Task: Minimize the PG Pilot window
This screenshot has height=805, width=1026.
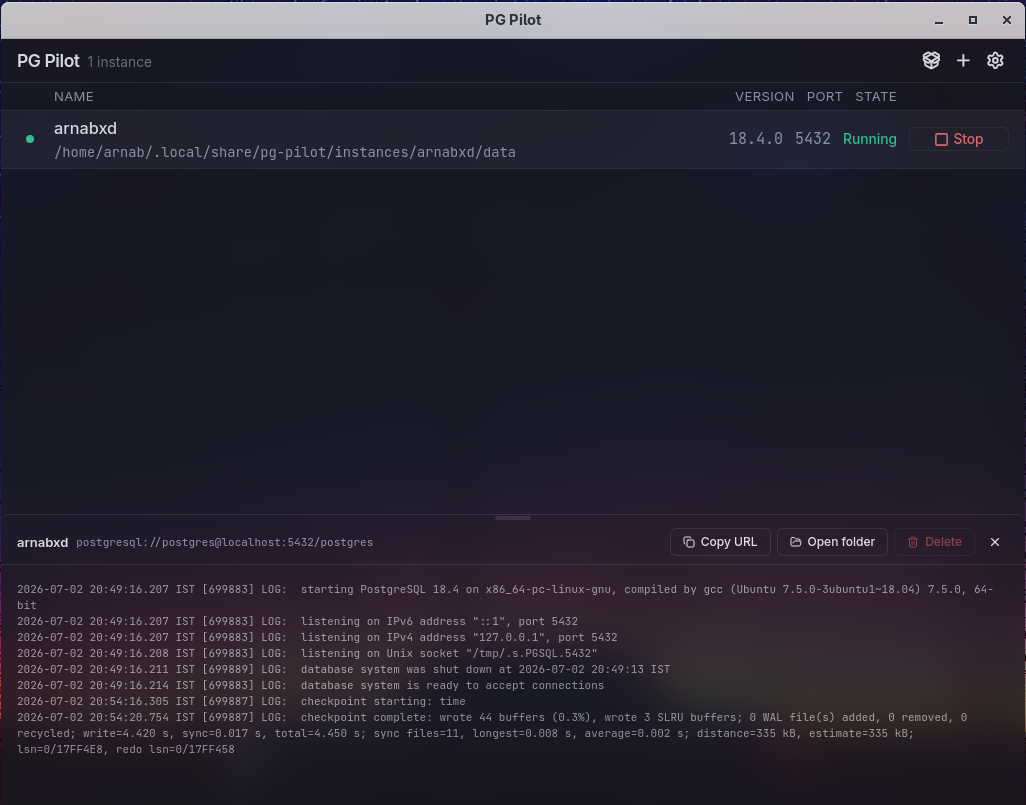Action: pyautogui.click(x=939, y=20)
